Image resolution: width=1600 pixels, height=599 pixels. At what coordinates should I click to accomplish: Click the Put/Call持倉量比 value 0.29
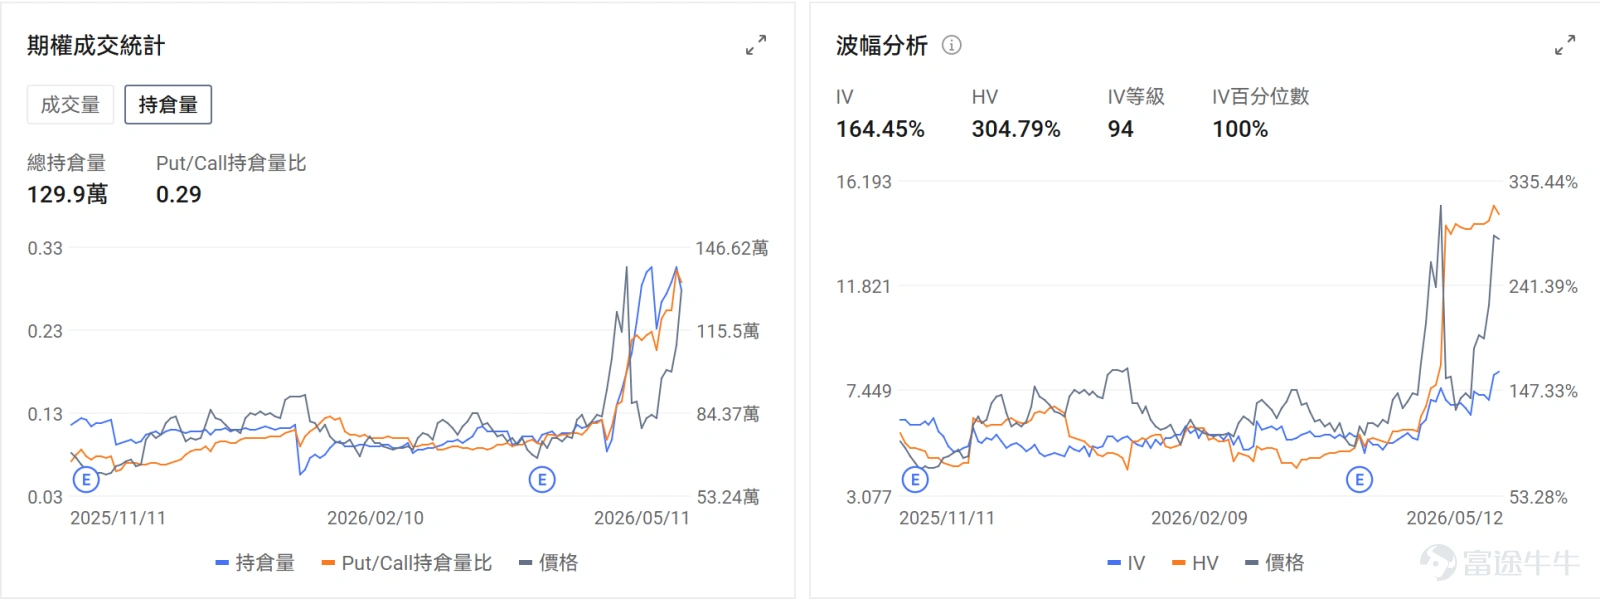pyautogui.click(x=179, y=194)
